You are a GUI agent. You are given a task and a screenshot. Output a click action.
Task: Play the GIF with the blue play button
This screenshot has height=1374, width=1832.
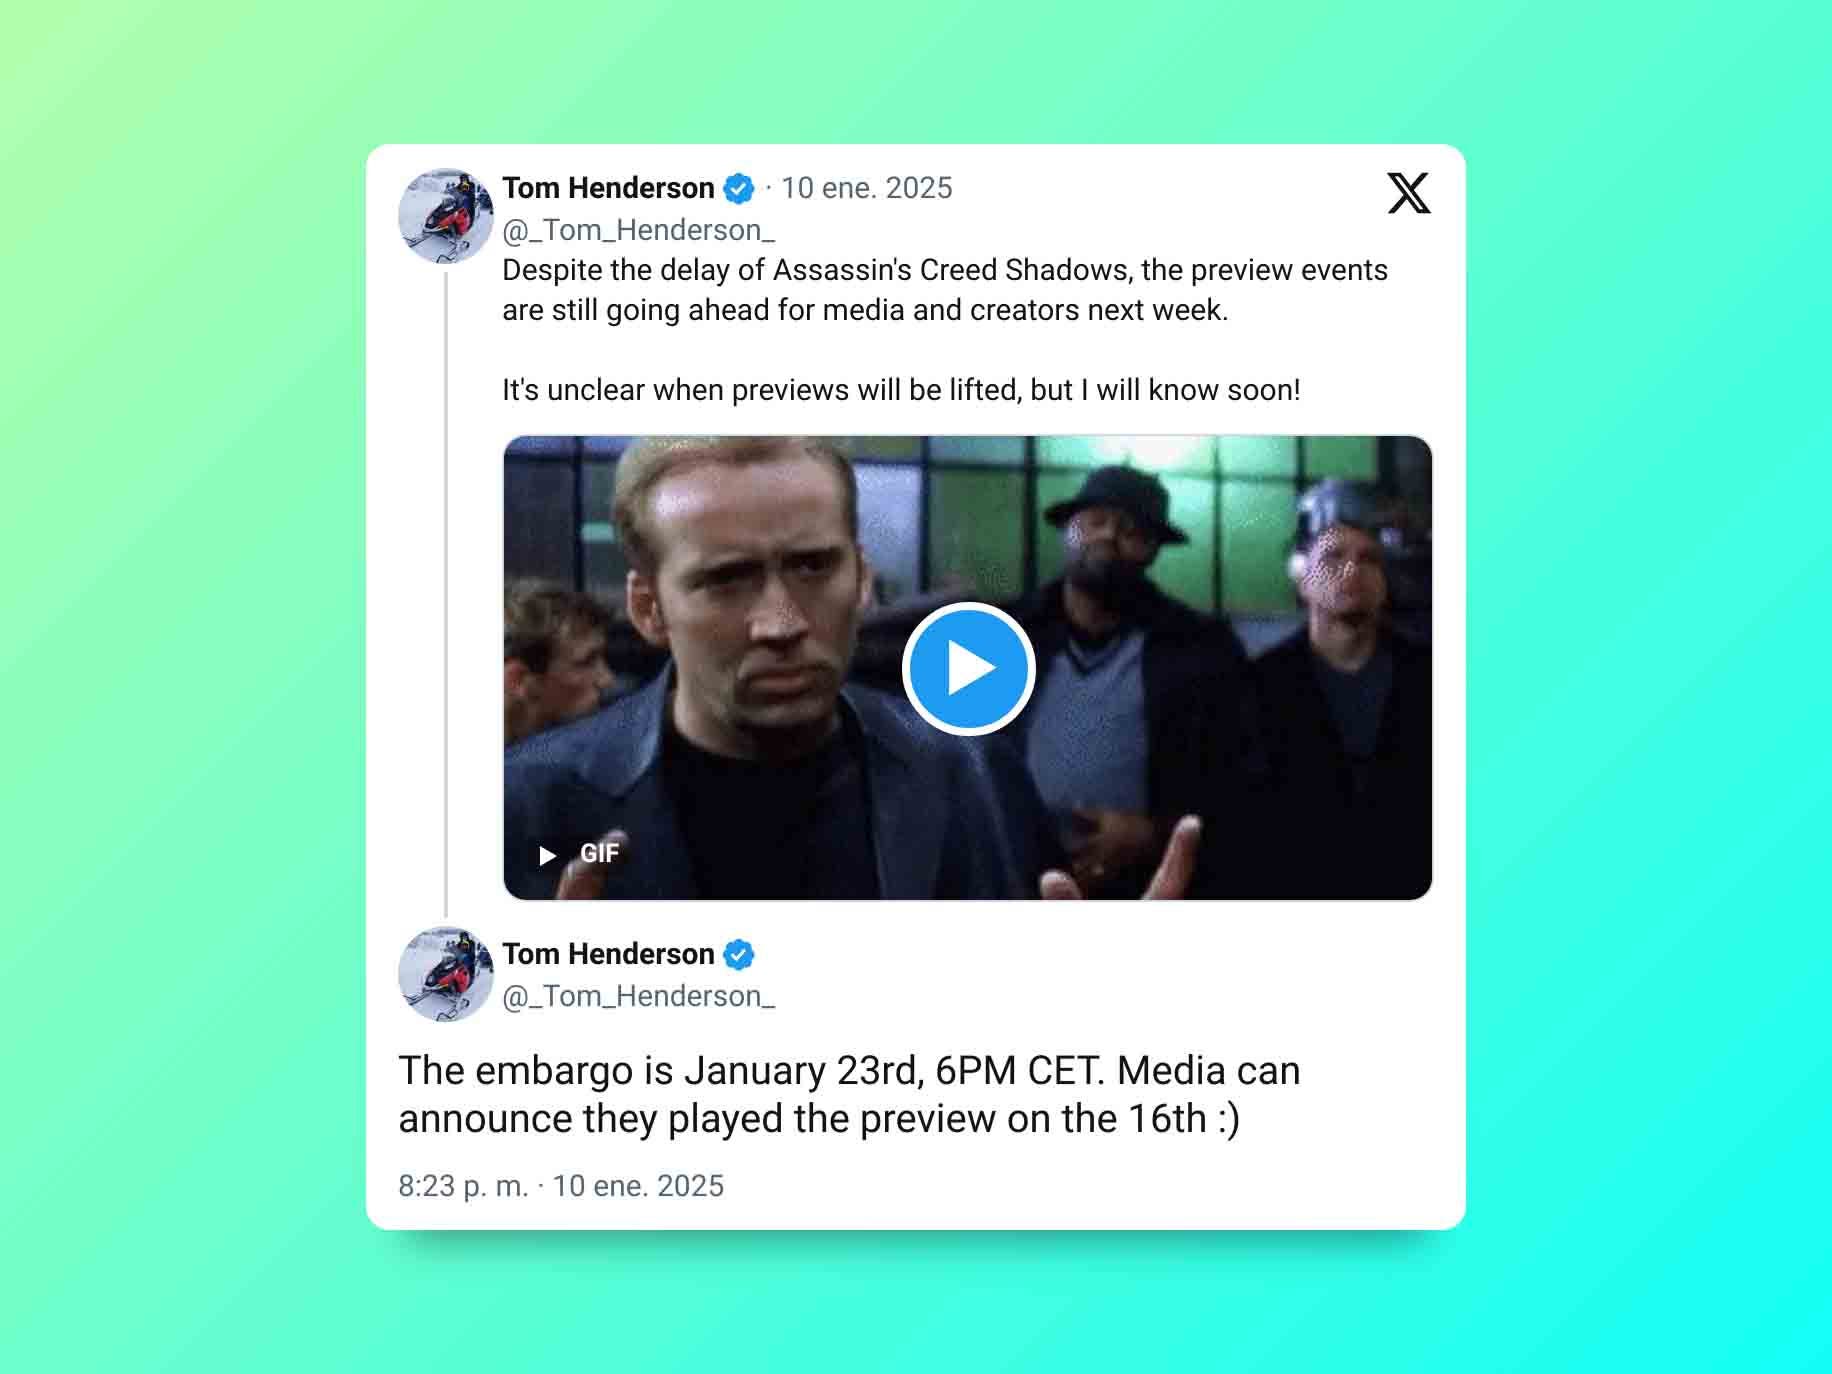click(x=968, y=668)
